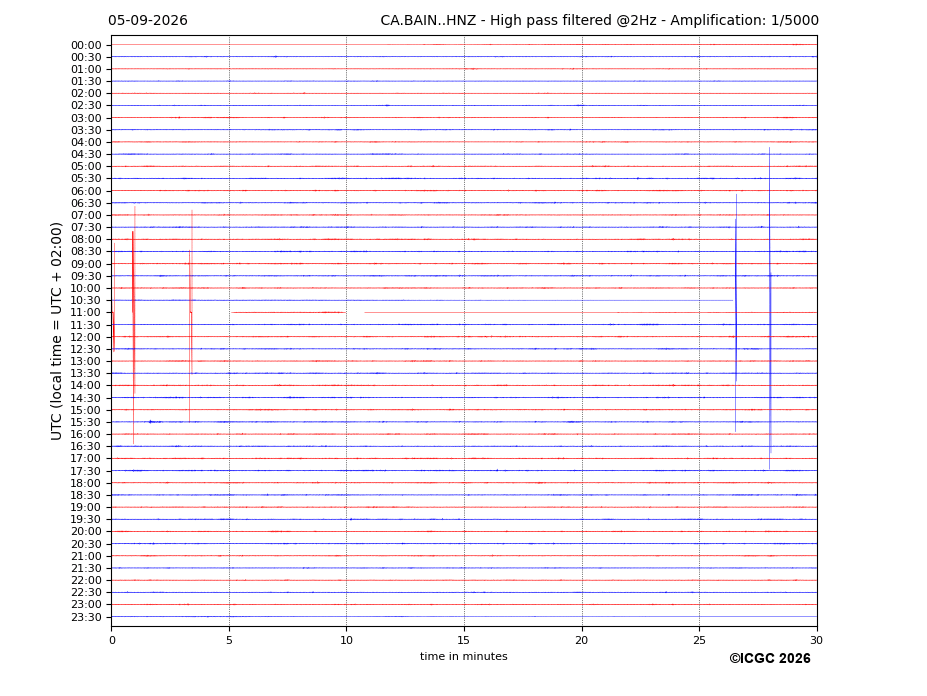Click the x-axis tick labeled 15
927x696 pixels.
pyautogui.click(x=464, y=640)
